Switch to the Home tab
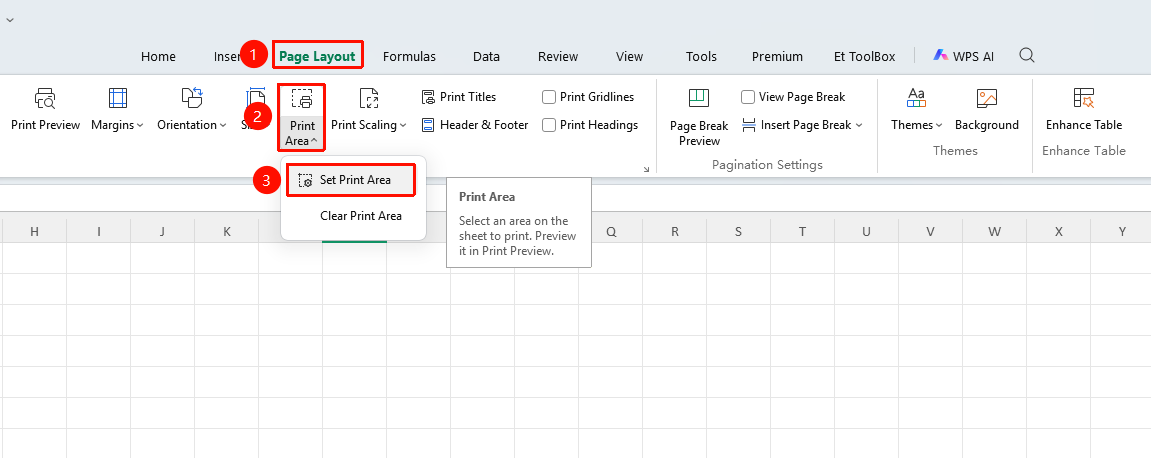This screenshot has width=1151, height=458. [x=159, y=57]
